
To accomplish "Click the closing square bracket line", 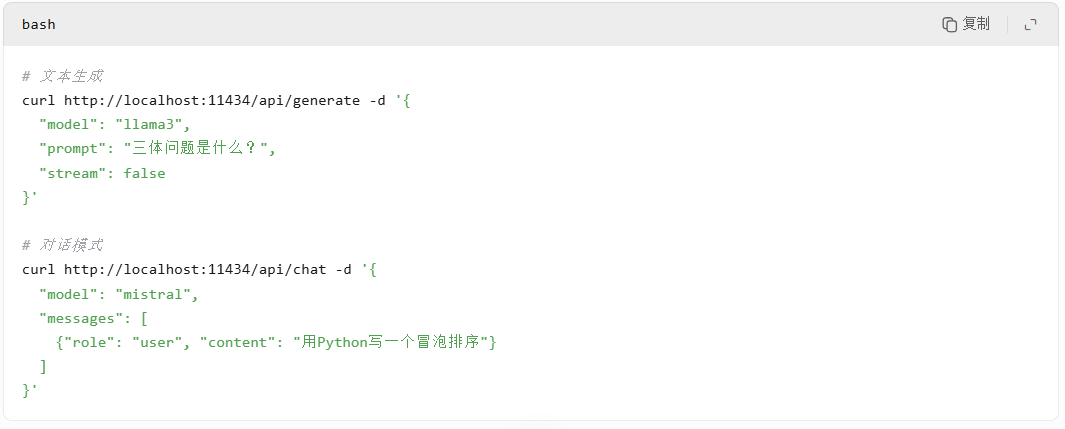I will point(43,367).
